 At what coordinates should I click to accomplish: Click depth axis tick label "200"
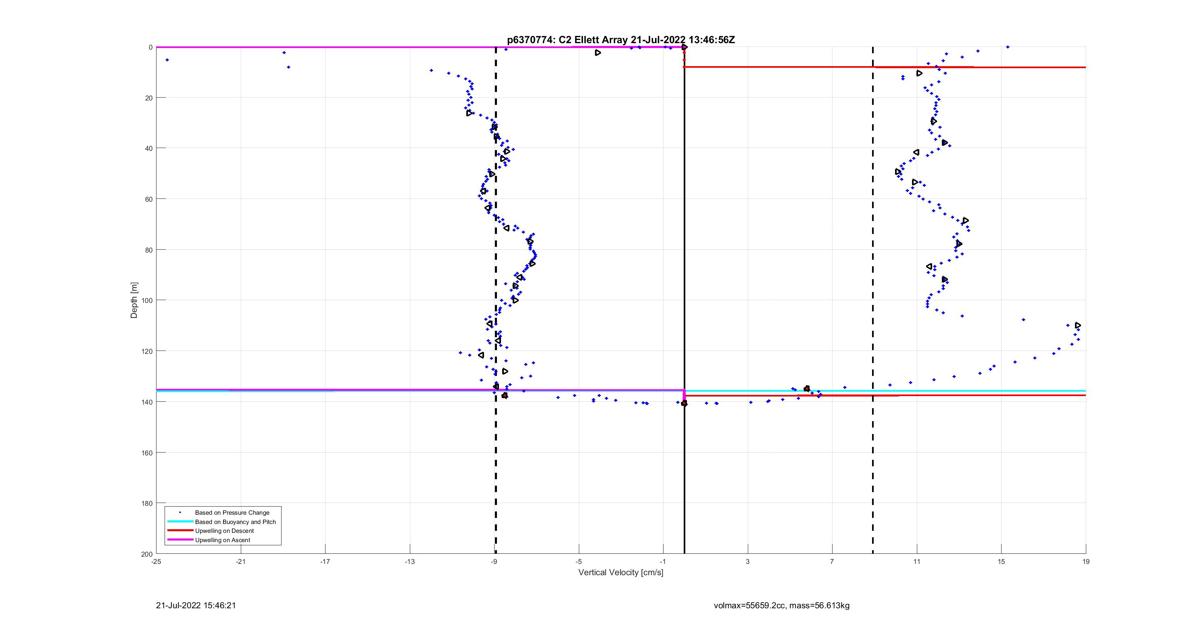pos(145,554)
